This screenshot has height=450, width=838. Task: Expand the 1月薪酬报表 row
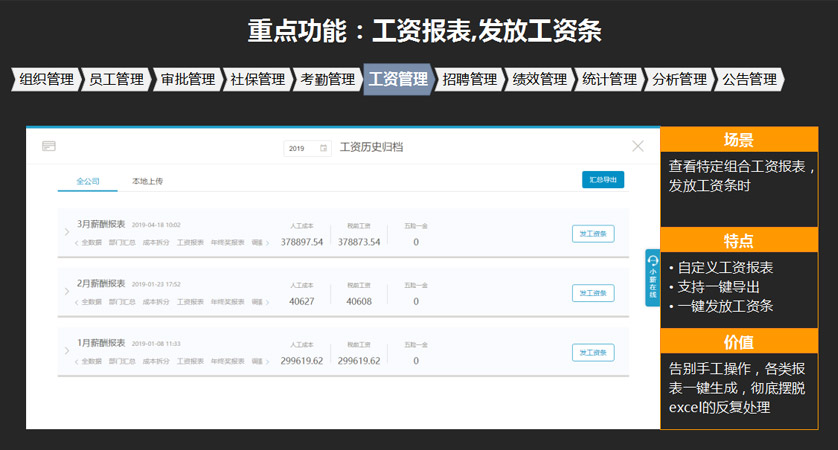[x=67, y=352]
